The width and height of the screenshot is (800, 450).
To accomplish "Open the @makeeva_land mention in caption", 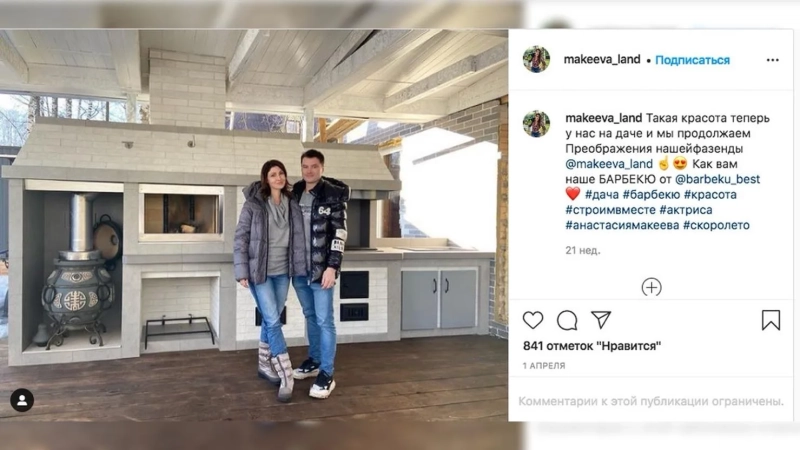I will pyautogui.click(x=609, y=164).
